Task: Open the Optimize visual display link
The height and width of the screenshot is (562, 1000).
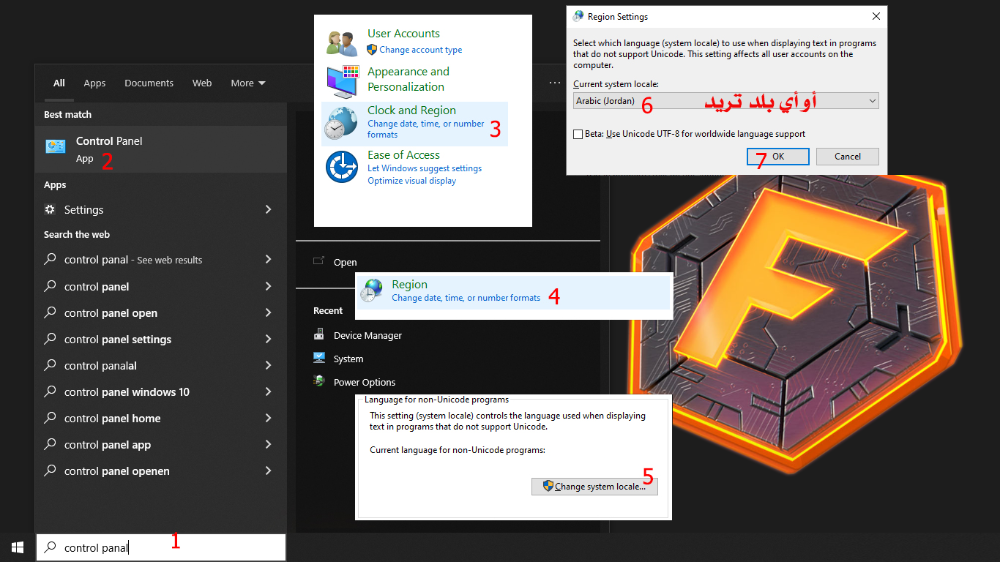Action: [411, 181]
